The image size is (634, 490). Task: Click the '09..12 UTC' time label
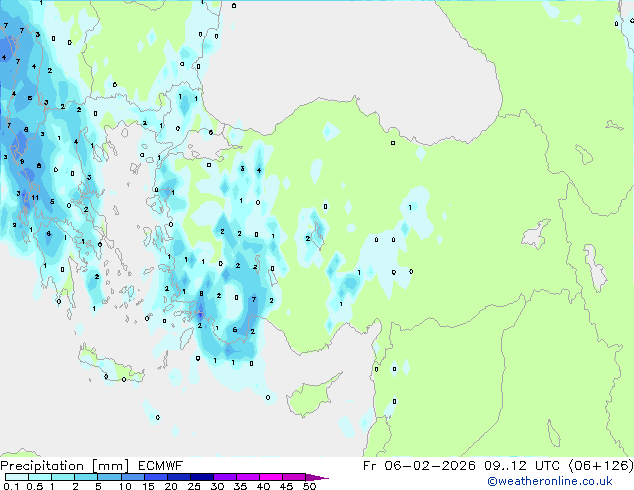tap(522, 466)
